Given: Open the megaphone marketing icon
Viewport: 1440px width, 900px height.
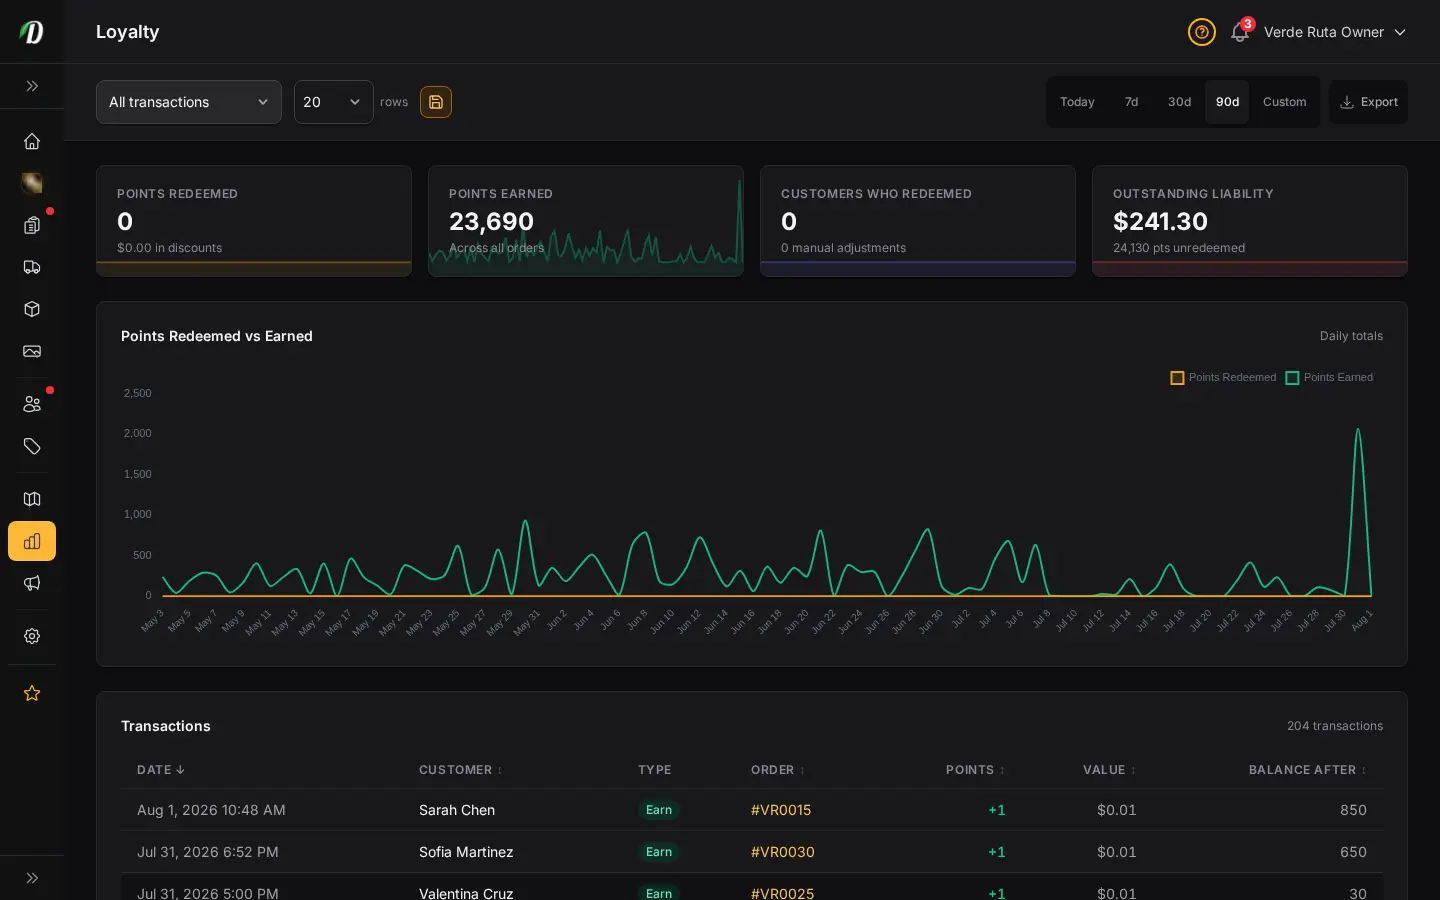Looking at the screenshot, I should coord(32,583).
